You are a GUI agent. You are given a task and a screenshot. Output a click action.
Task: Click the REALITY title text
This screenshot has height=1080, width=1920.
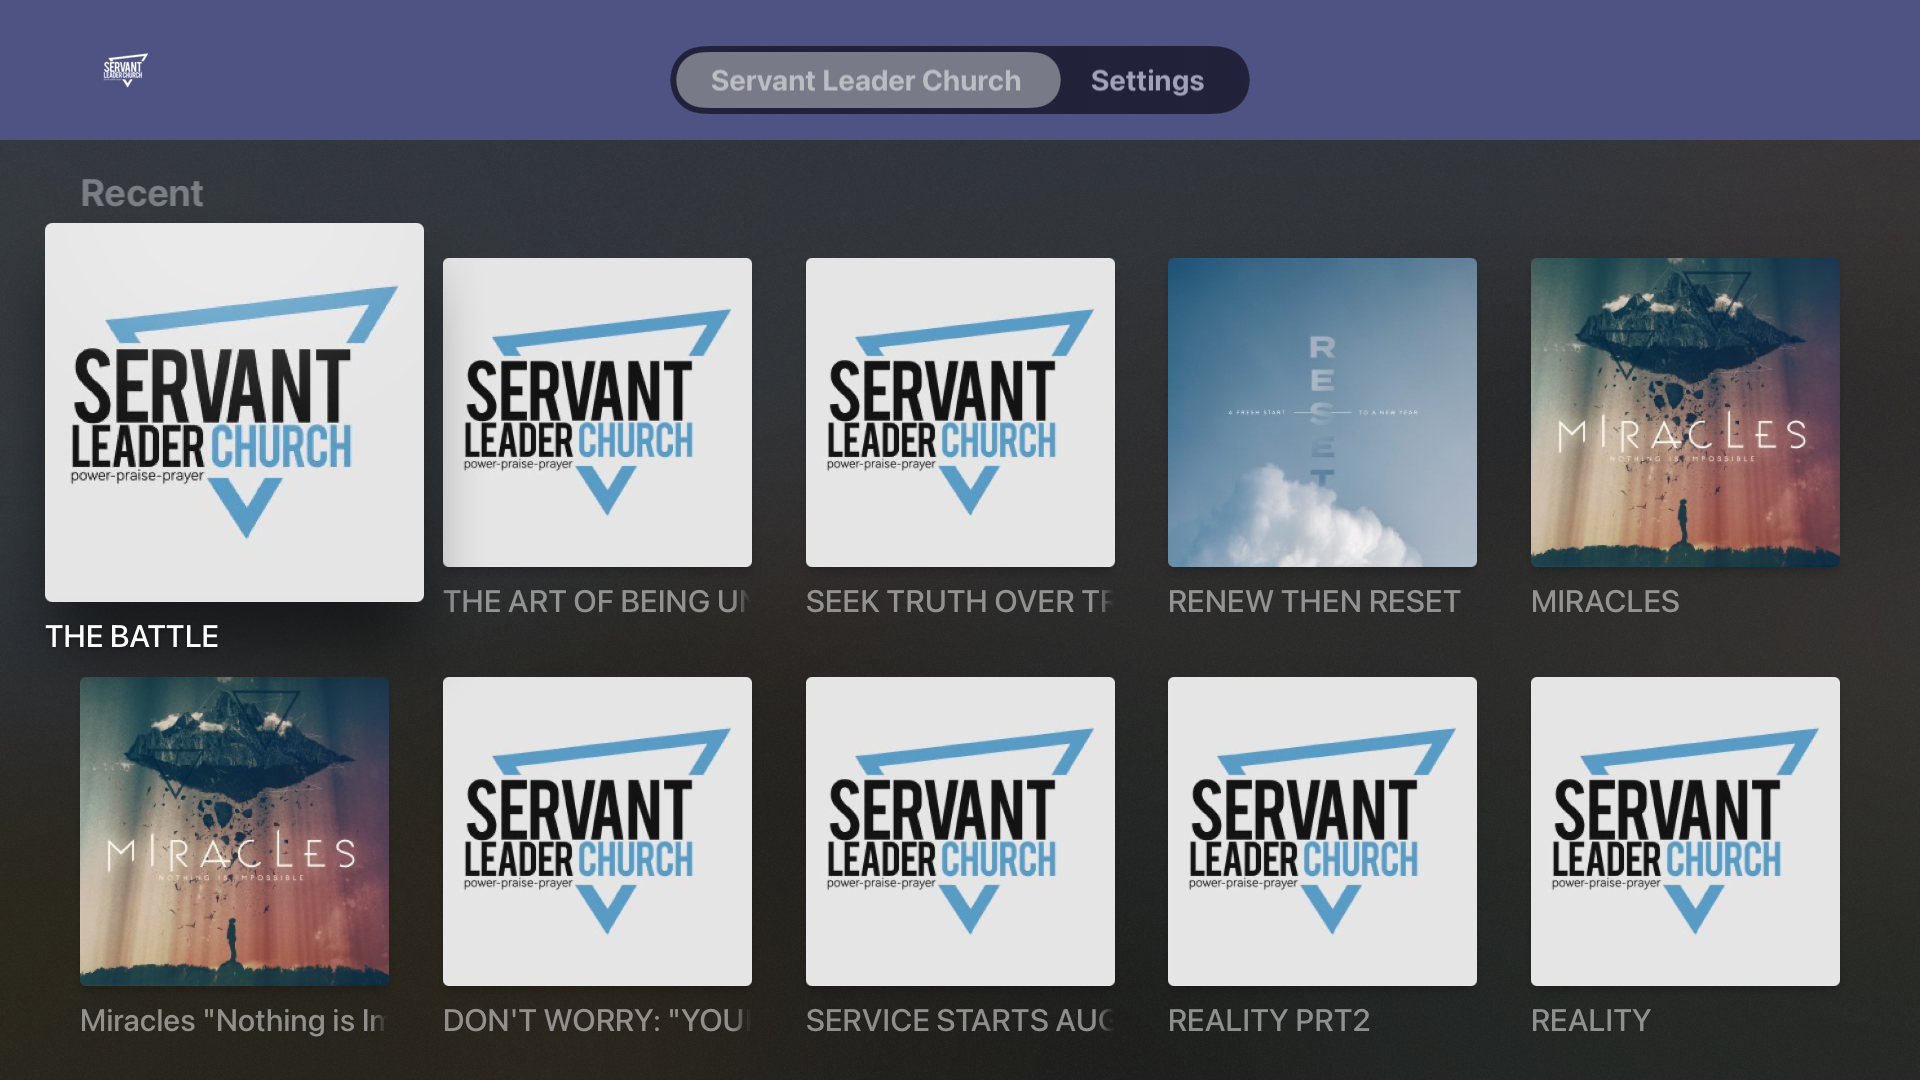[x=1591, y=1020]
